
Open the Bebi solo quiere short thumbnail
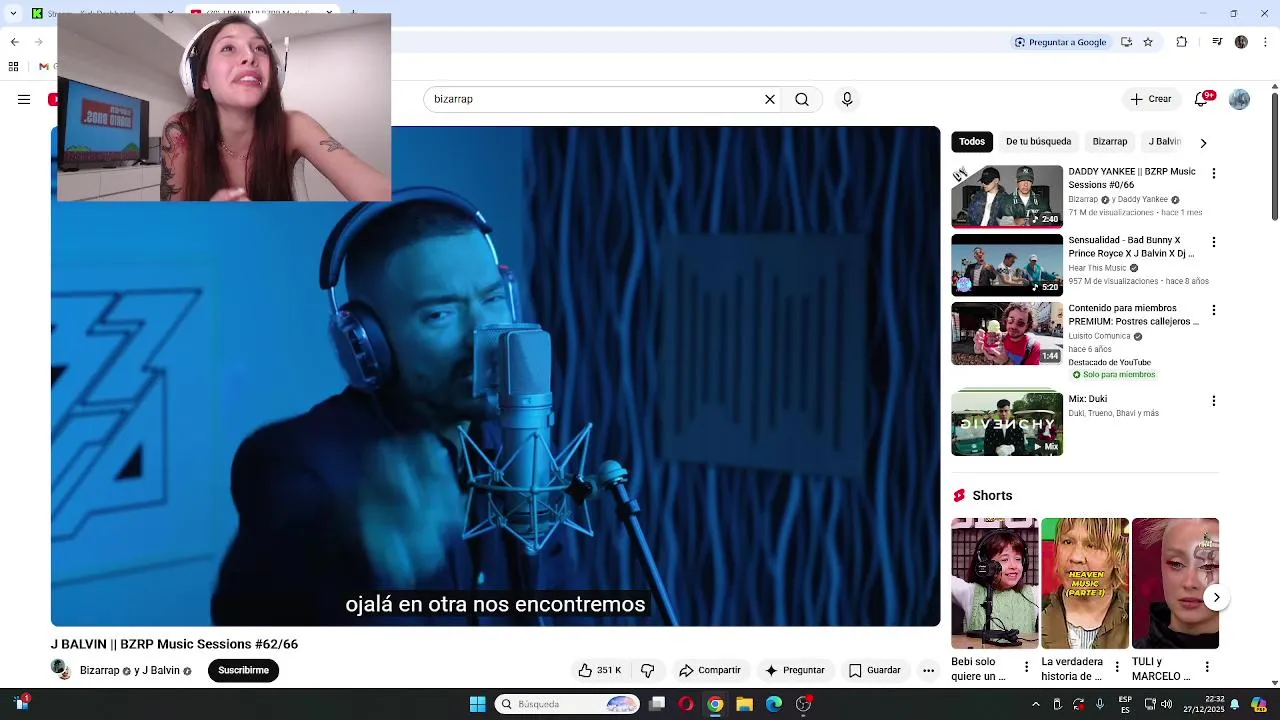[x=995, y=583]
